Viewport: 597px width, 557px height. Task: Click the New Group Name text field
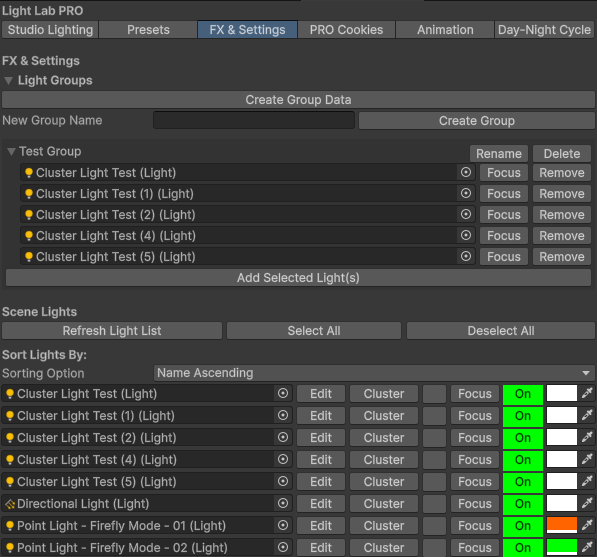coord(254,120)
